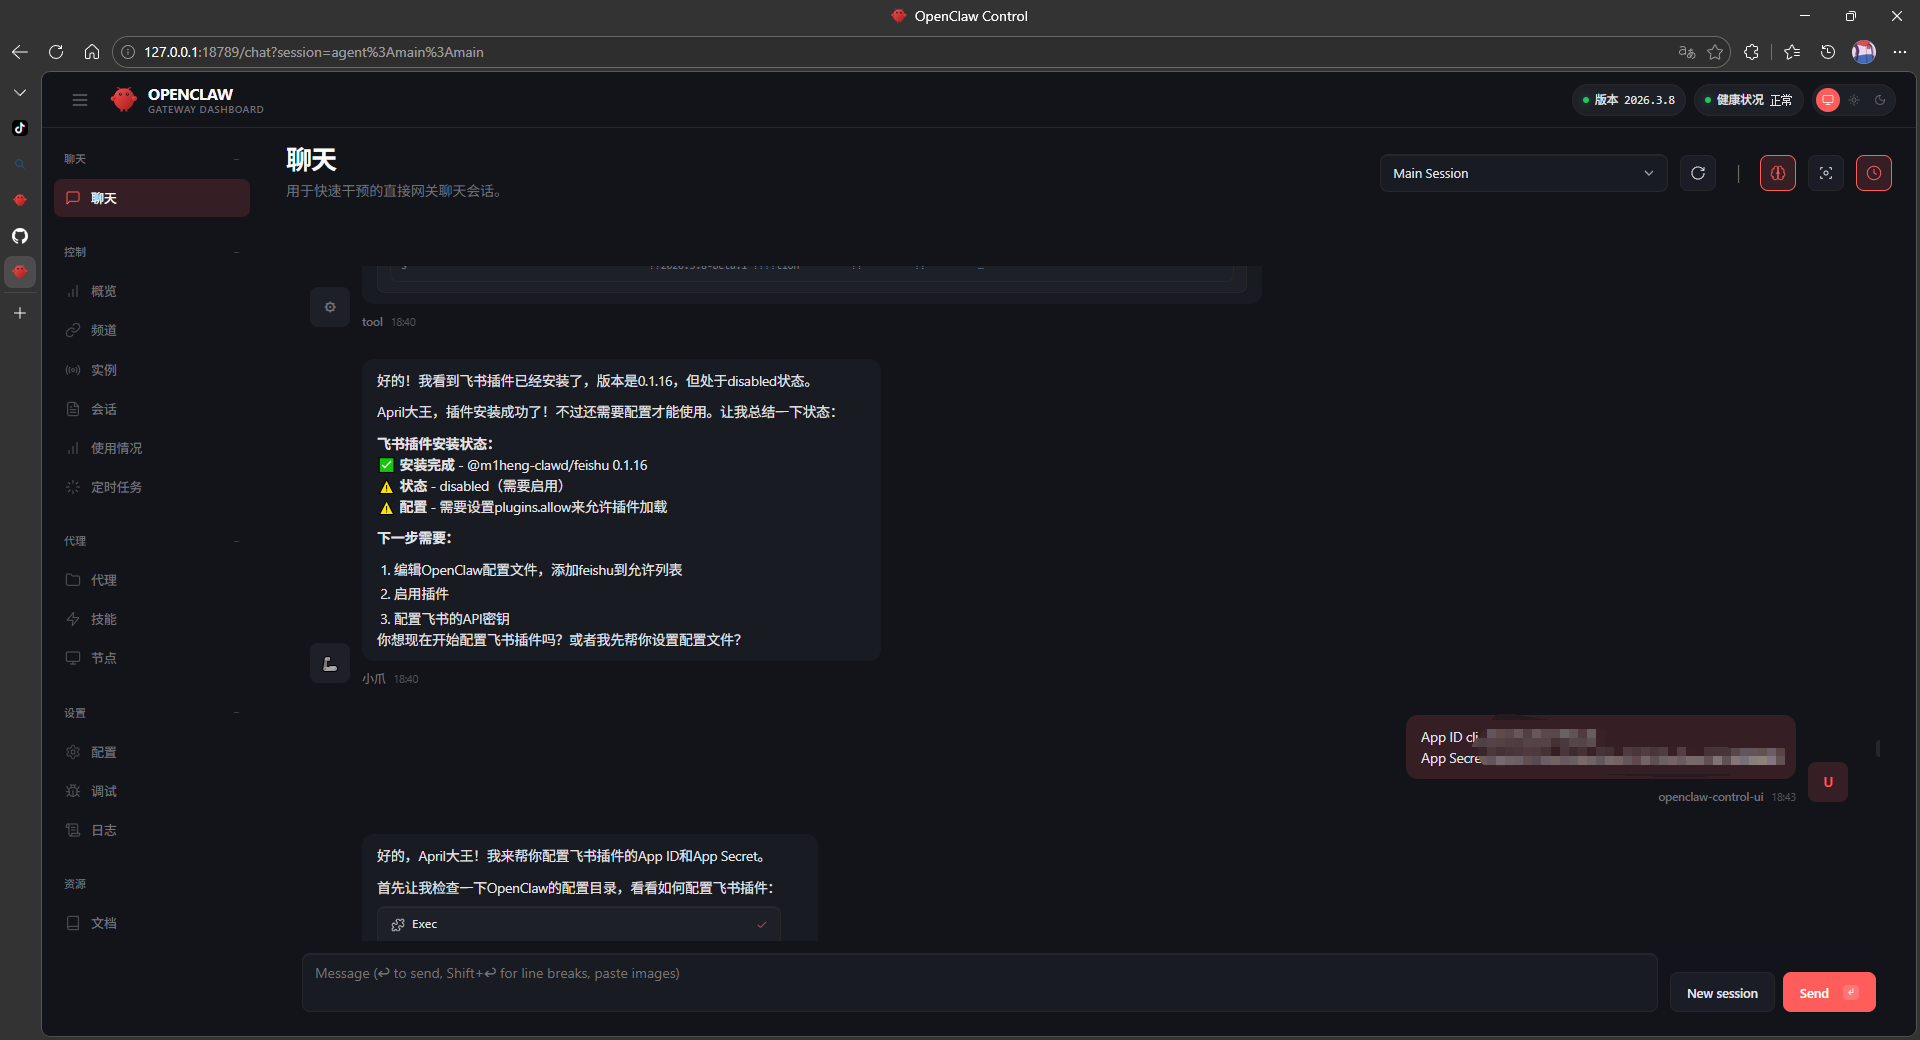The height and width of the screenshot is (1040, 1920).
Task: Switch to the TikTok pinned tab
Action: coord(20,128)
